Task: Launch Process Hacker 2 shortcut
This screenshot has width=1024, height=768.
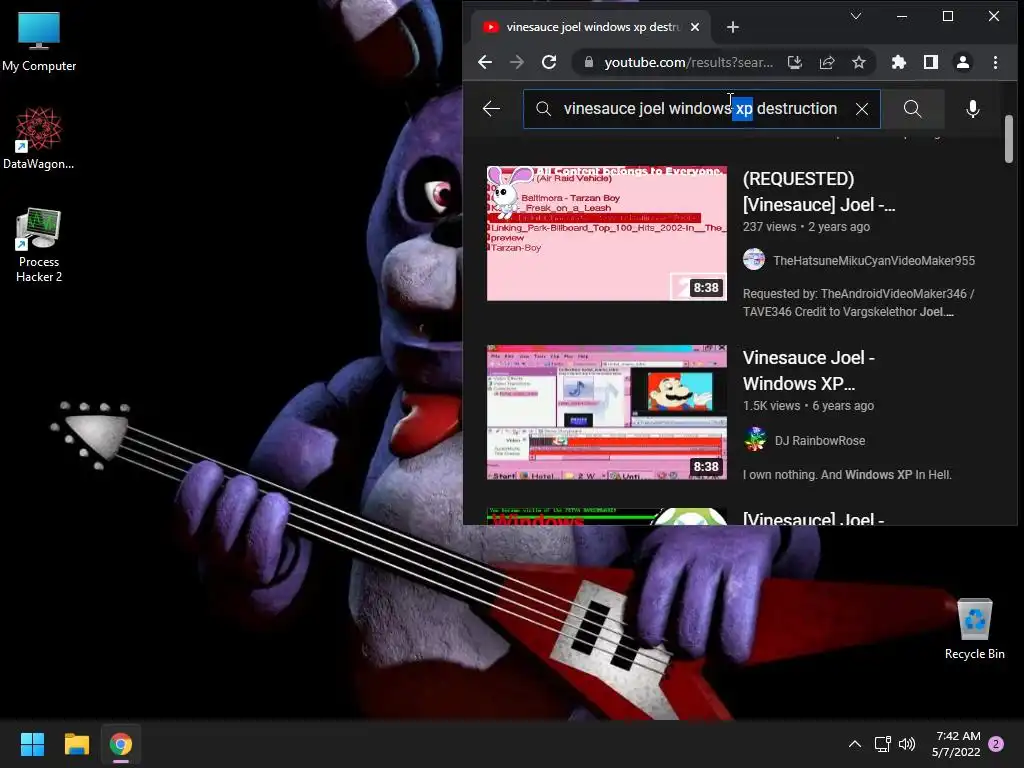Action: 39,246
